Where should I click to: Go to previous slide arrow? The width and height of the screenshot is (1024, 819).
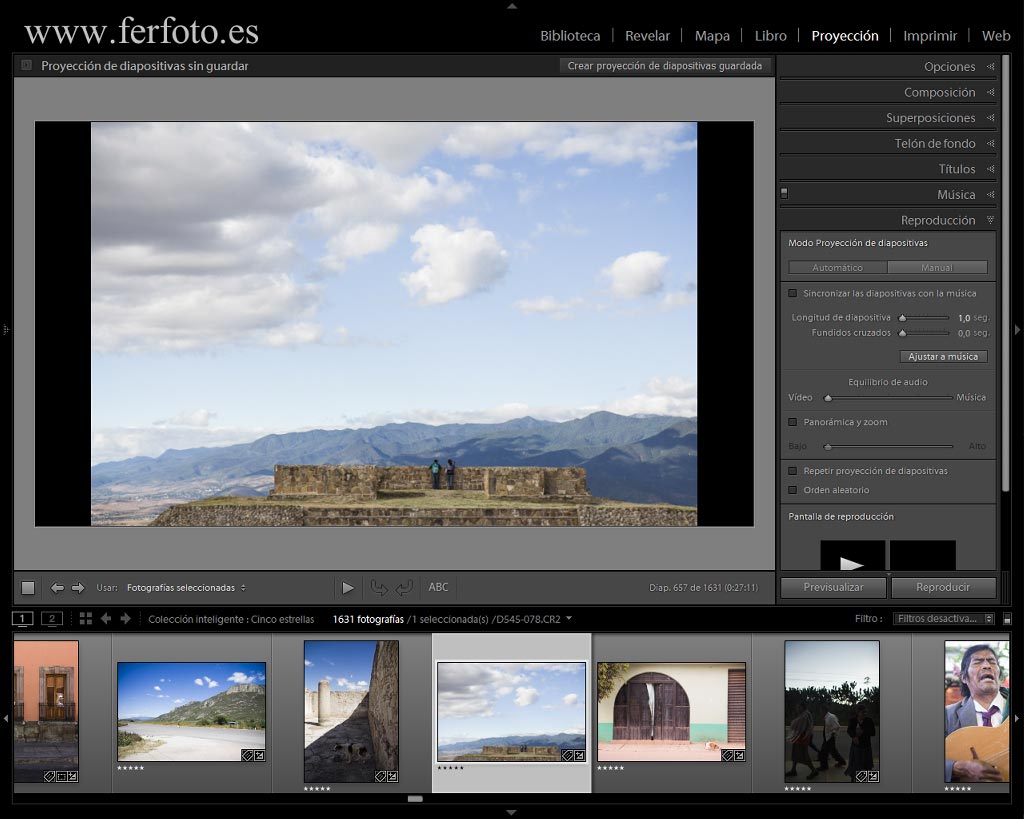click(57, 588)
